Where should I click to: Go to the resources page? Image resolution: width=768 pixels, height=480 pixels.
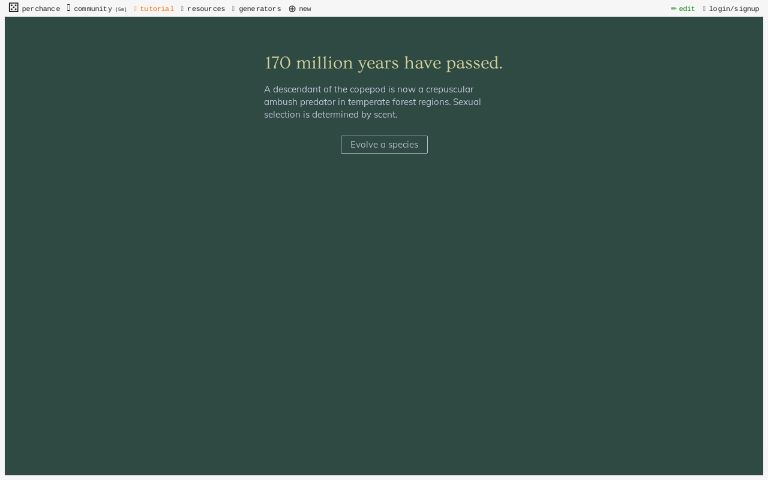coord(206,9)
